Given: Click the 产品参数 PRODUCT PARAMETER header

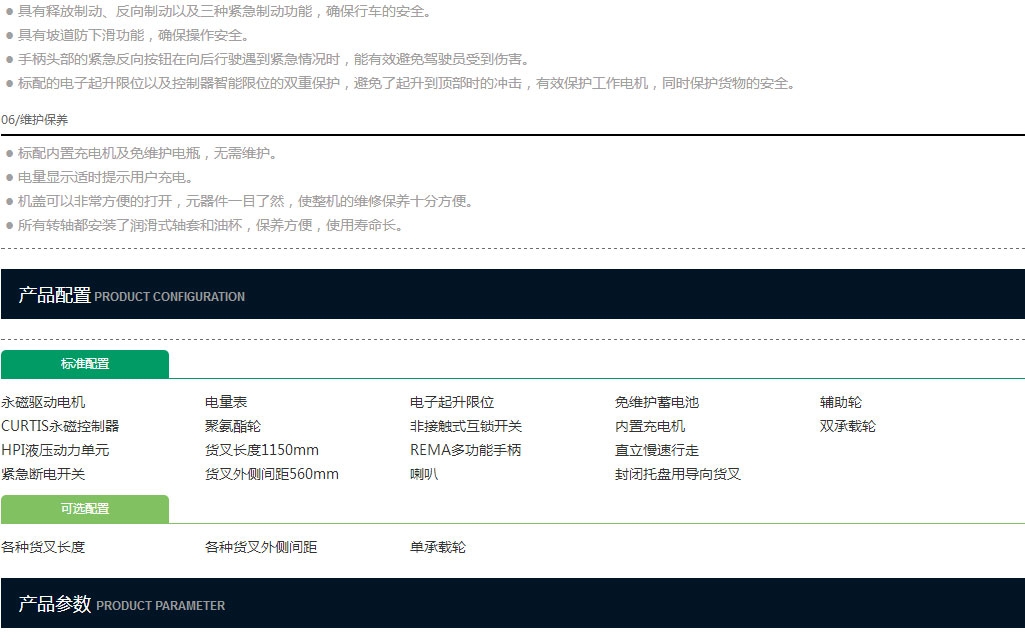Looking at the screenshot, I should click(512, 603).
